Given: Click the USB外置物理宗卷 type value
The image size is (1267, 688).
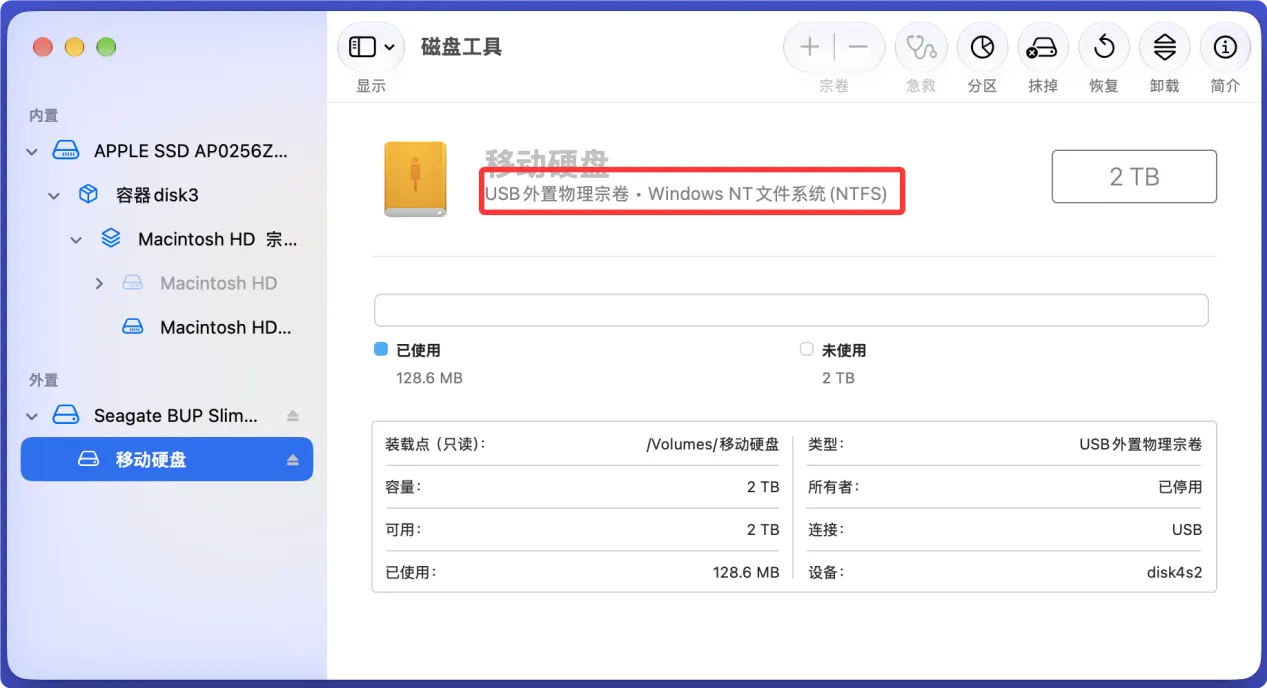Looking at the screenshot, I should pos(1141,444).
